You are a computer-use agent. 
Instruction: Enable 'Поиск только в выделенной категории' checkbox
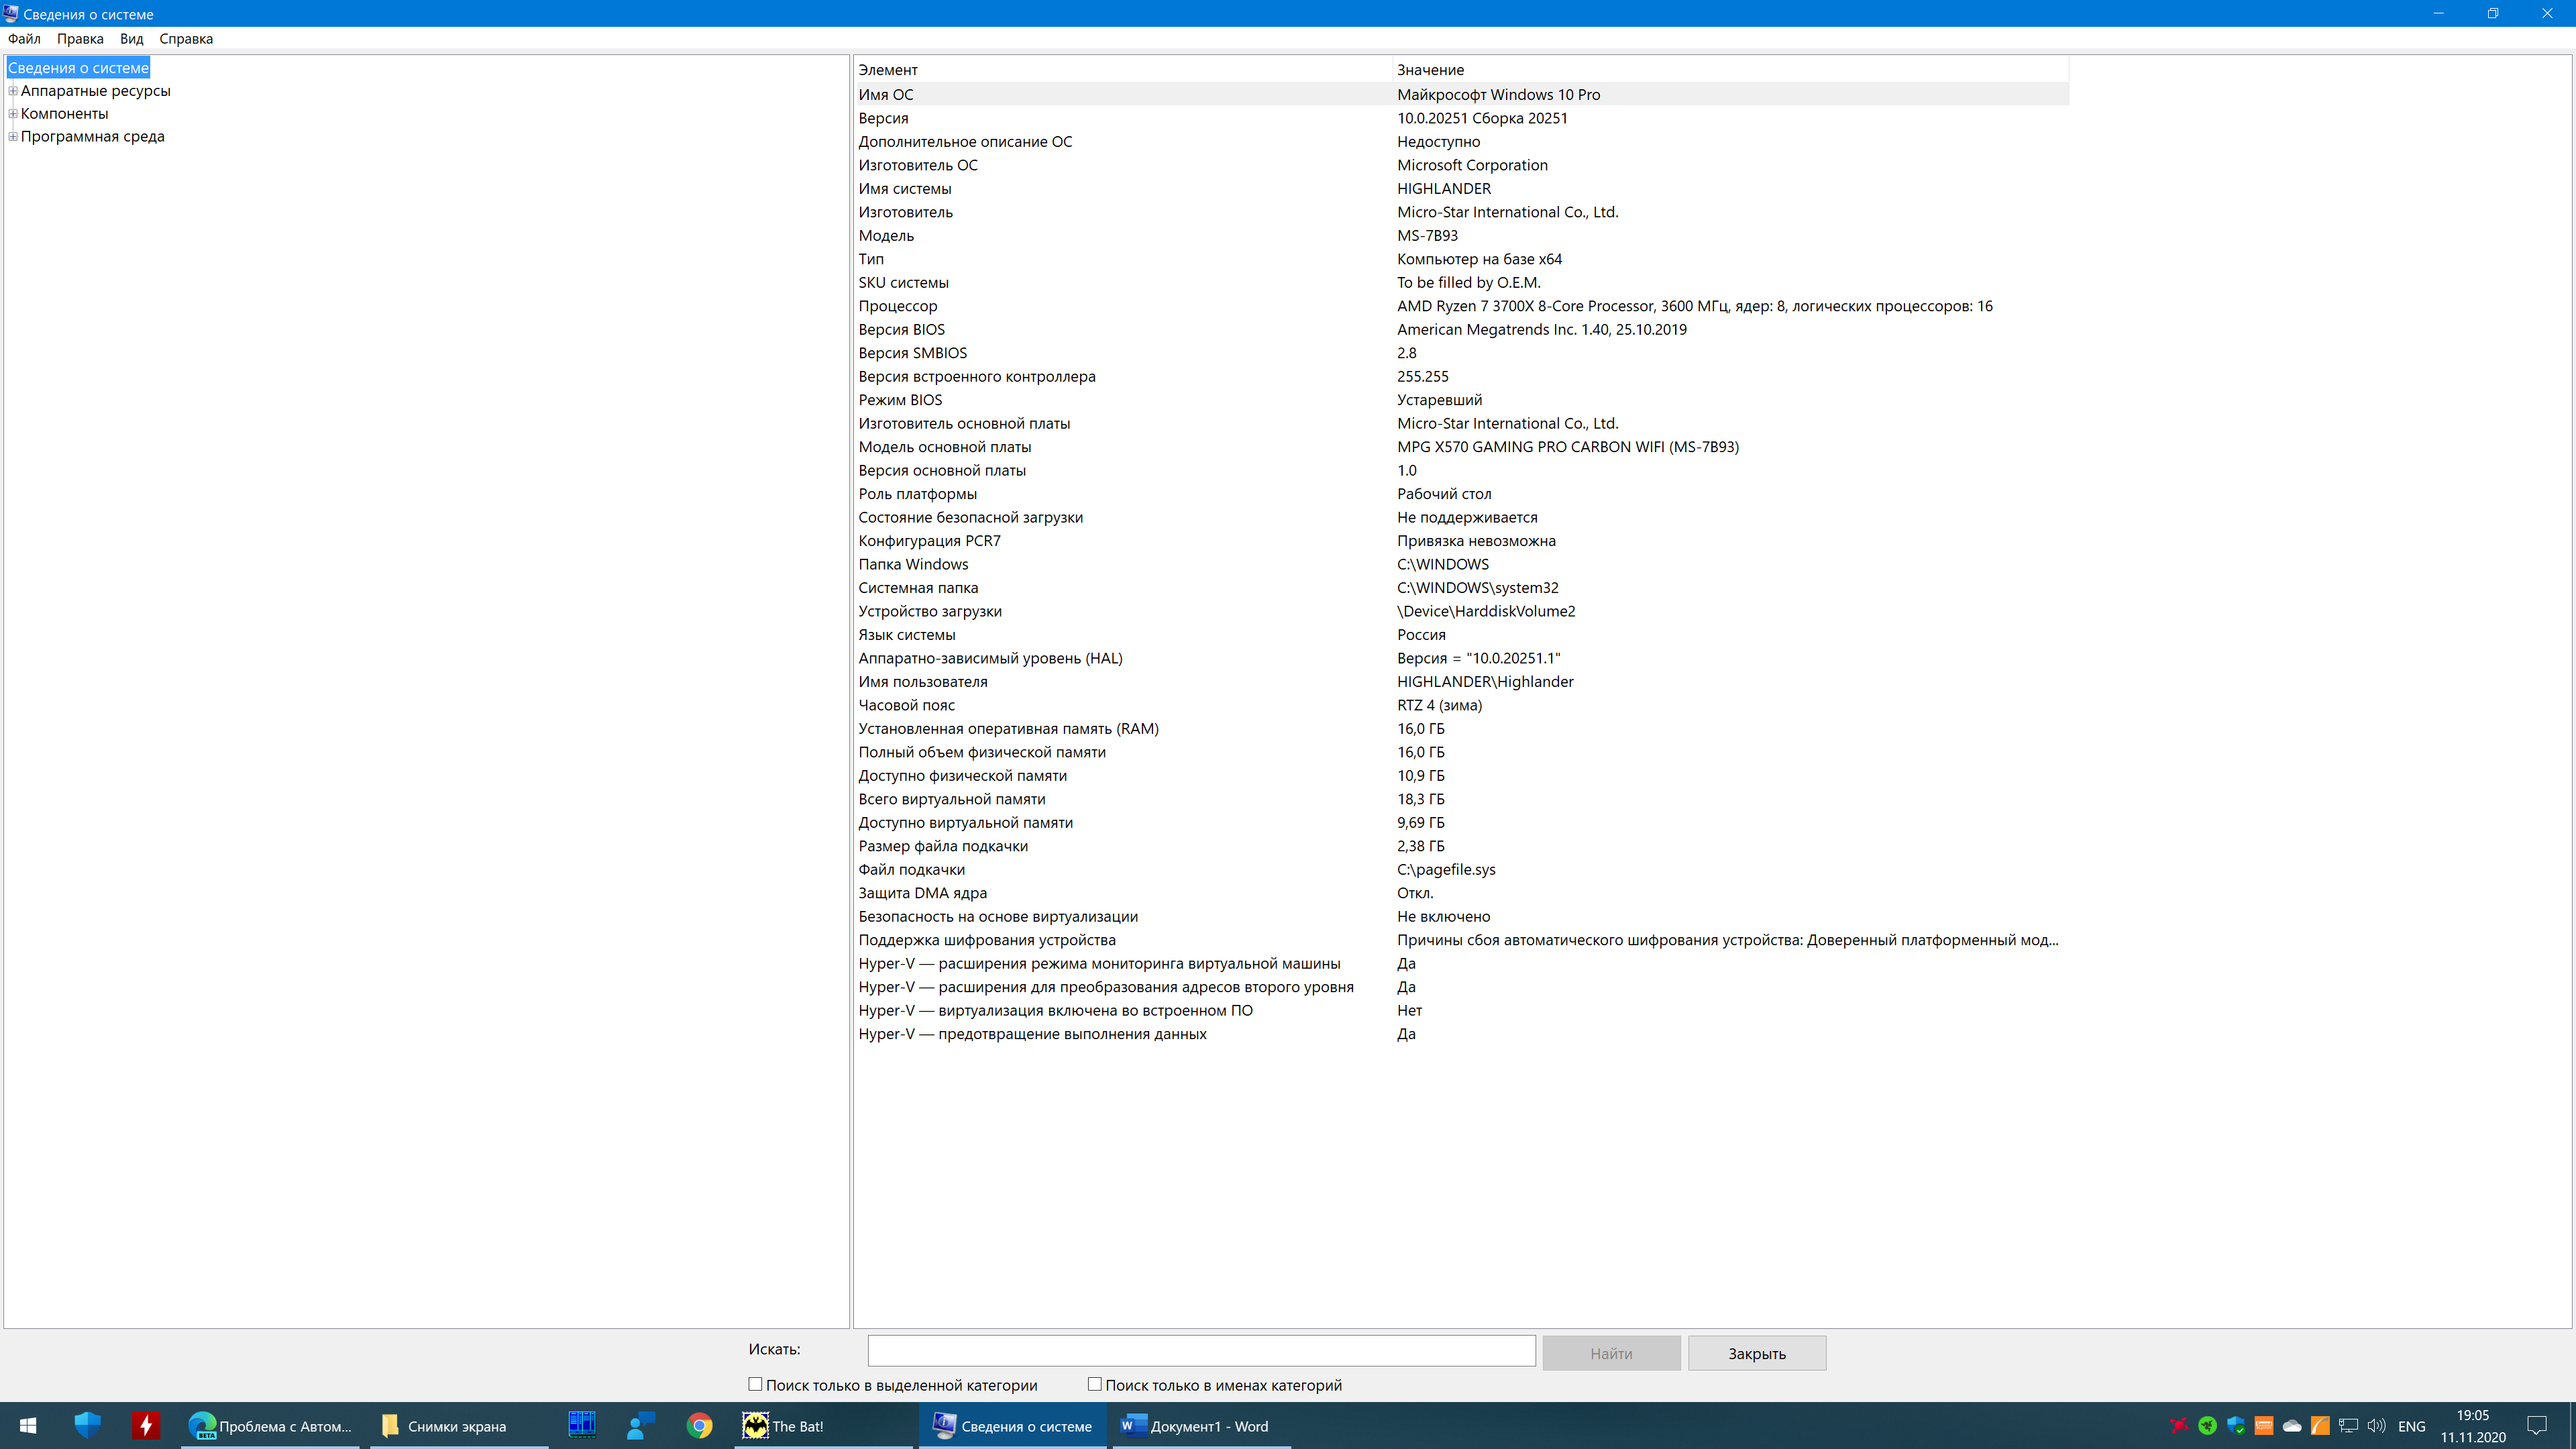pos(756,1384)
